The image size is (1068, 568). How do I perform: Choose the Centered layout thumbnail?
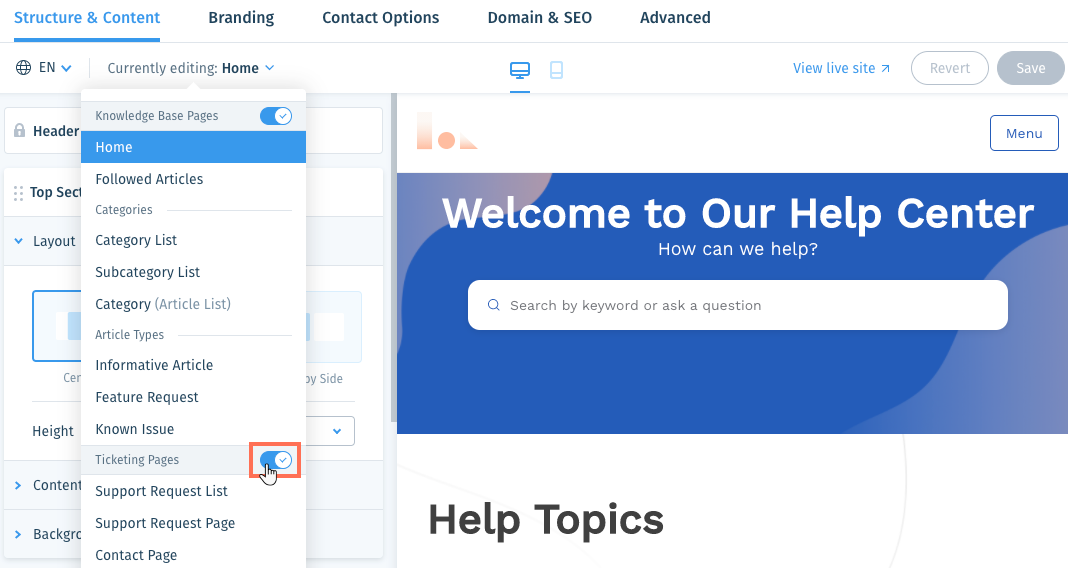[57, 326]
